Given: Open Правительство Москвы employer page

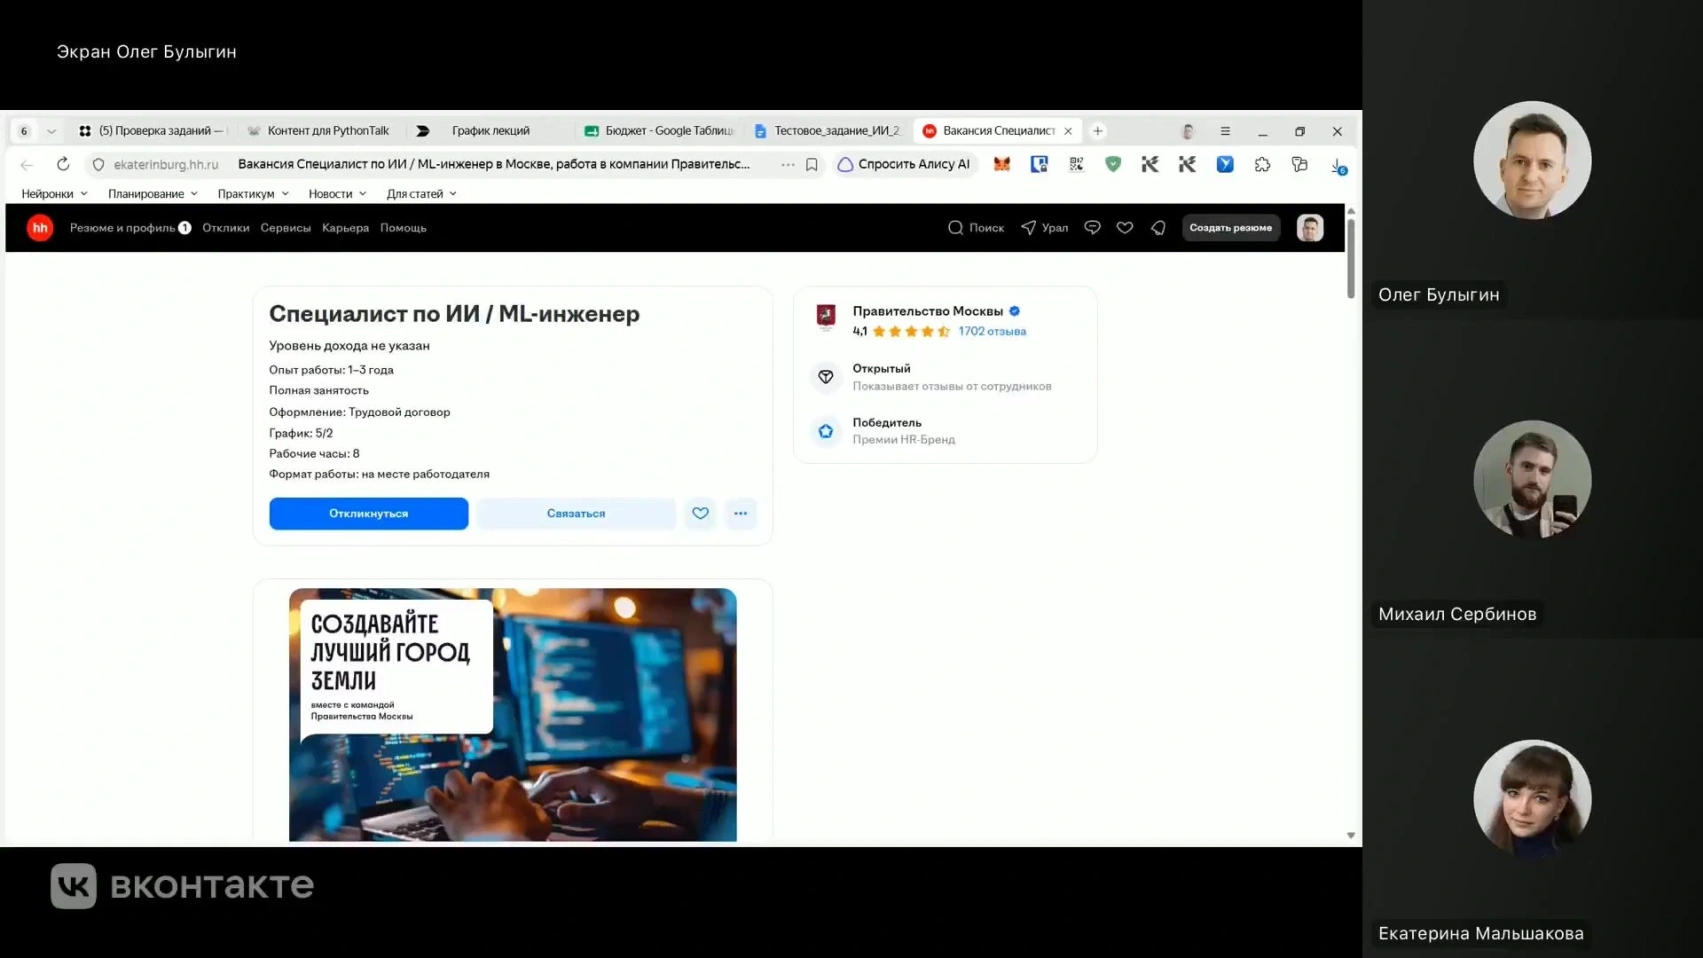Looking at the screenshot, I should point(927,311).
